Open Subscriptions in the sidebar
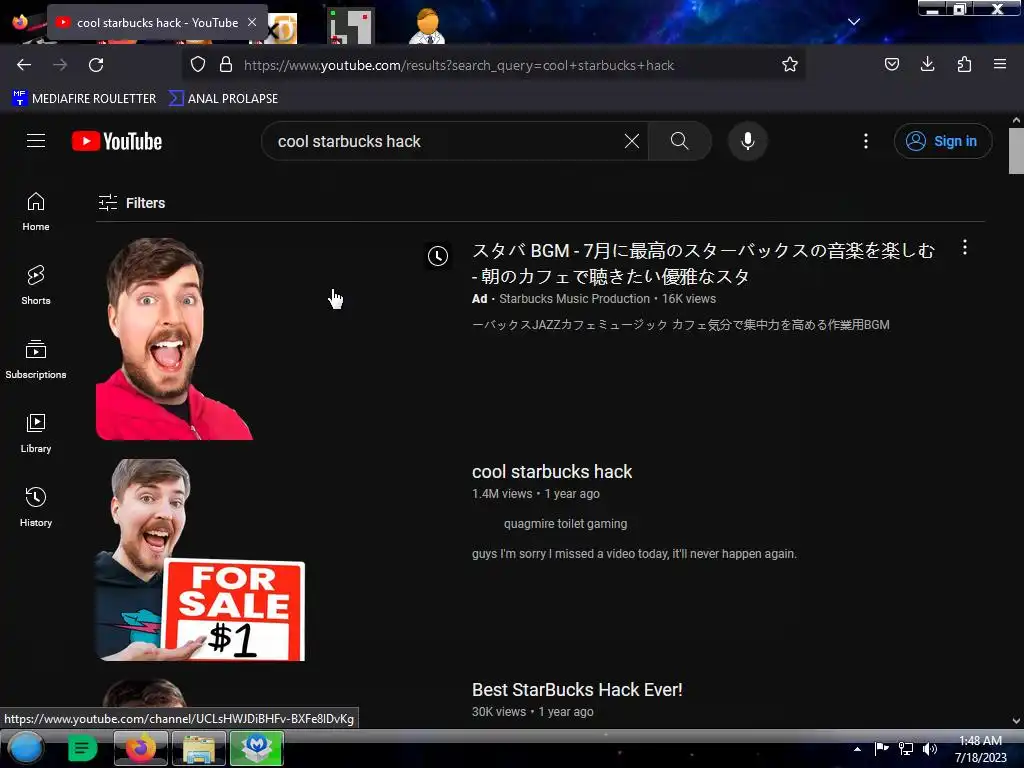The width and height of the screenshot is (1024, 768). tap(36, 359)
